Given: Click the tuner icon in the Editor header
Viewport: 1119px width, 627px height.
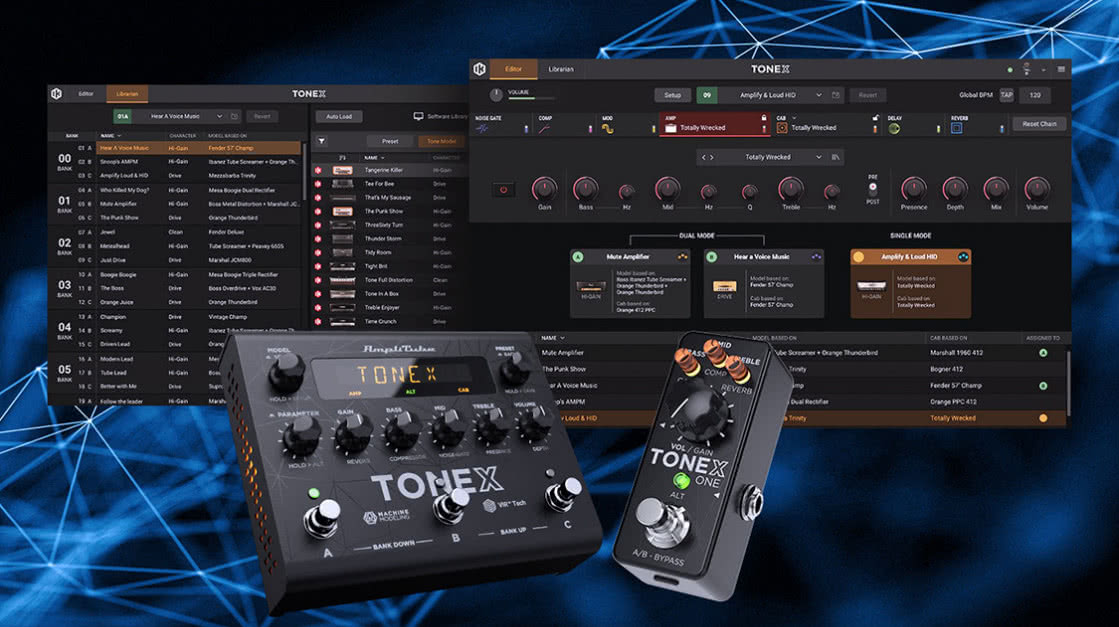Looking at the screenshot, I should coord(1026,69).
